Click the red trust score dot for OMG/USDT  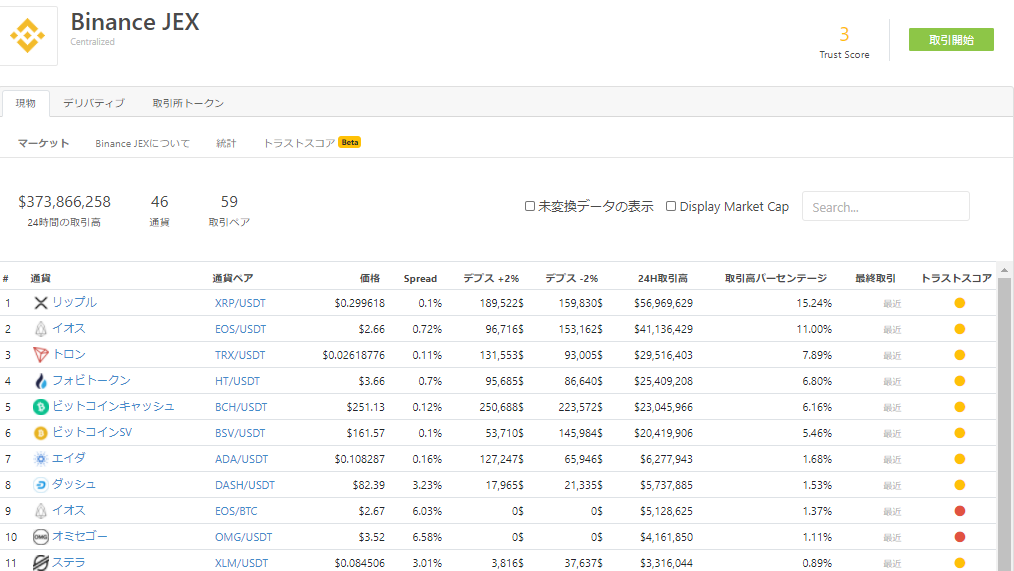pos(959,537)
